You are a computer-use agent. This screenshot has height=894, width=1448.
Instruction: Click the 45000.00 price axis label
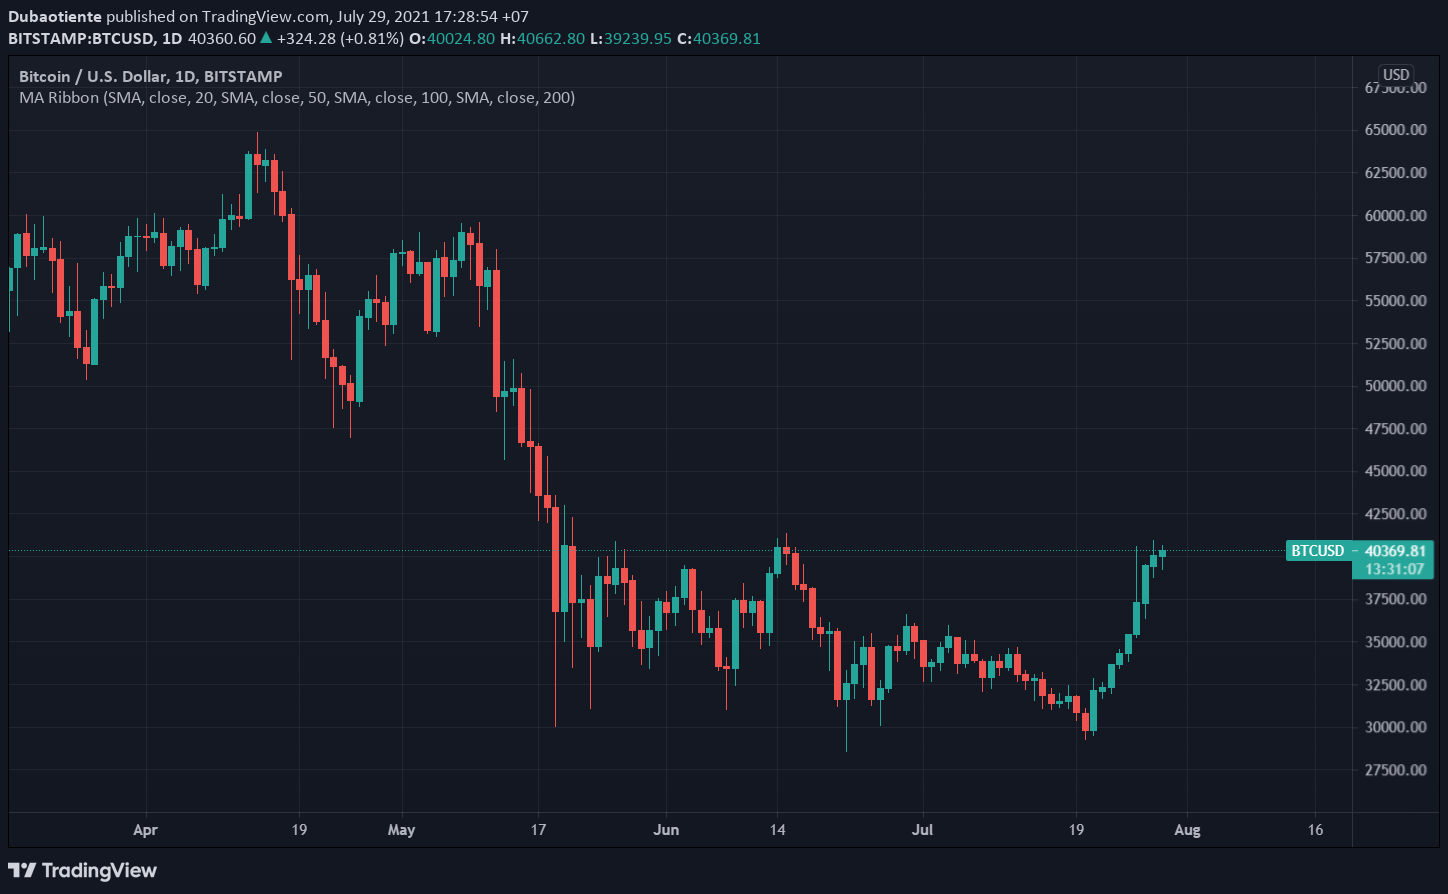(1396, 471)
